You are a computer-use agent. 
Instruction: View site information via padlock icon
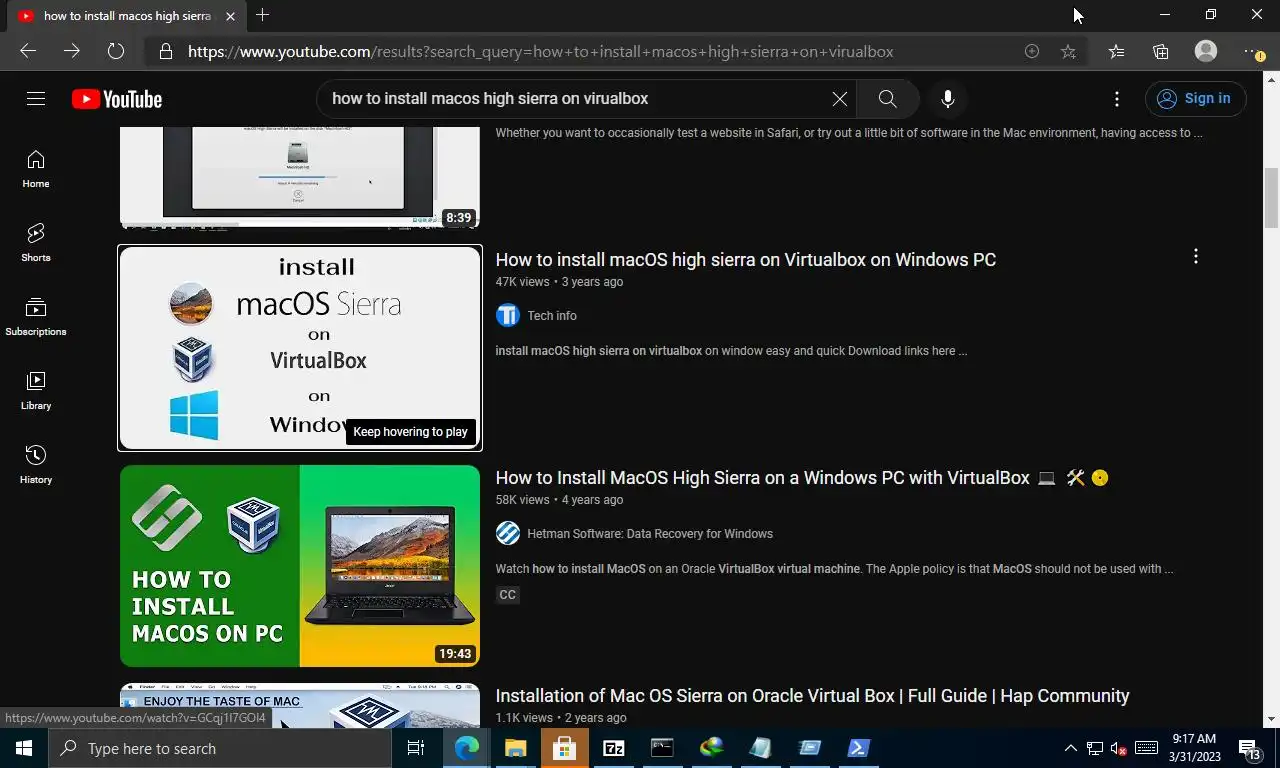(x=166, y=51)
